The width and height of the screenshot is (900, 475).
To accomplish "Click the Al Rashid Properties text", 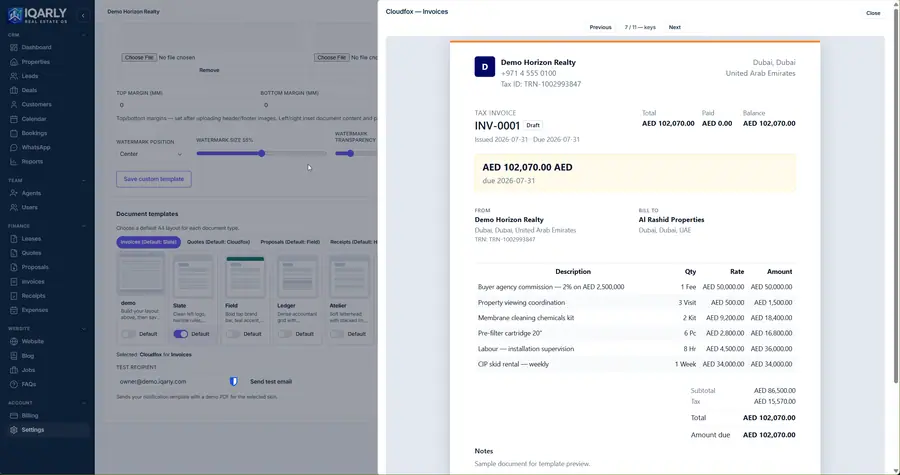I will point(671,220).
